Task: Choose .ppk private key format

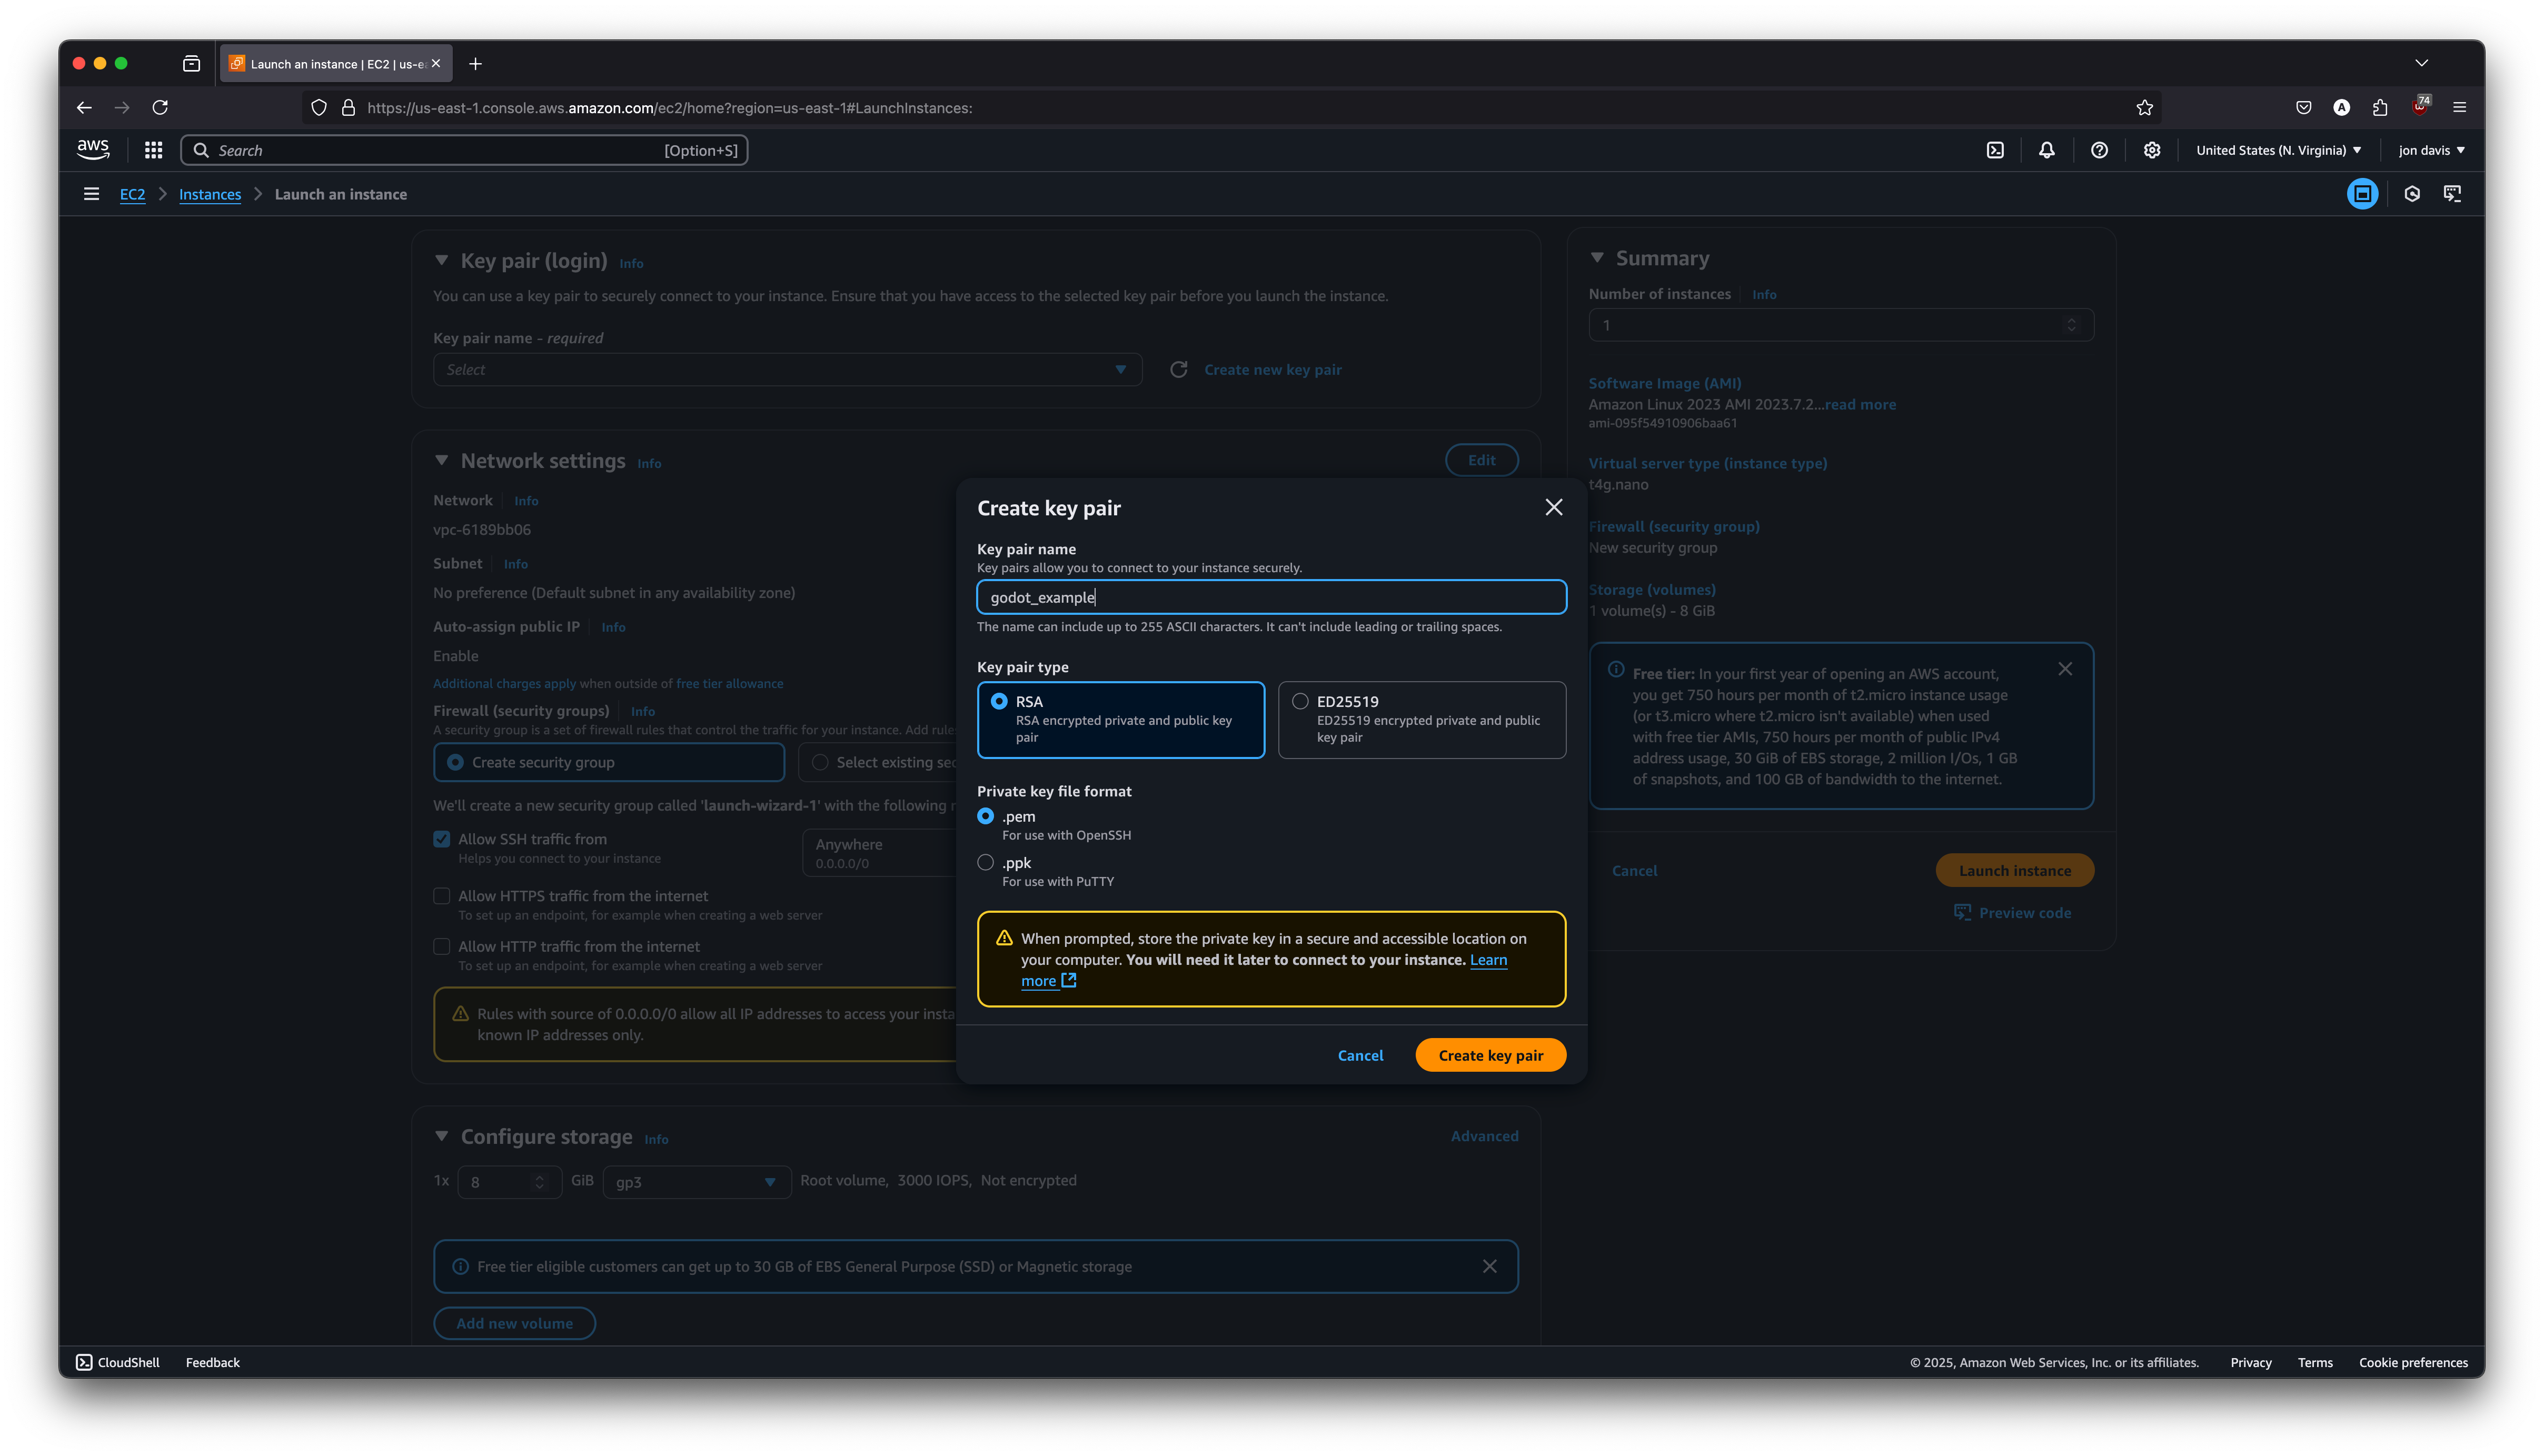Action: point(985,862)
